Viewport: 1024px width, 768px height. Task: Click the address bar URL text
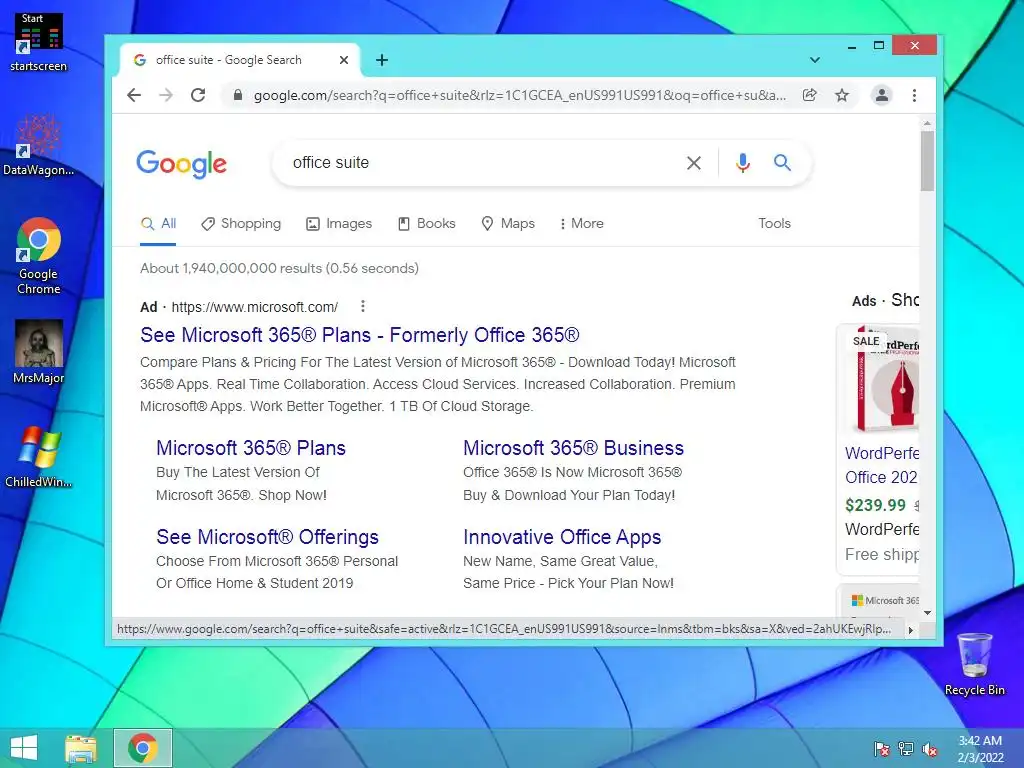(x=520, y=95)
